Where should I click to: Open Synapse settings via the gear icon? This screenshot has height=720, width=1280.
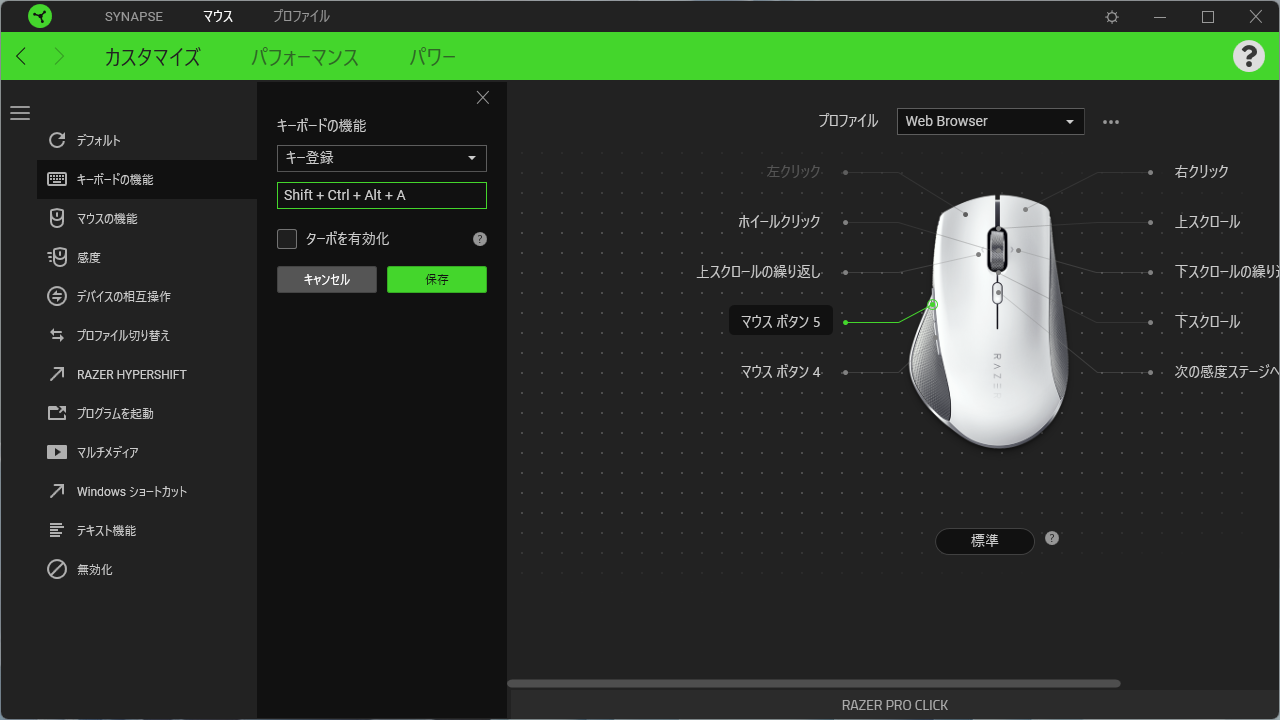tap(1111, 16)
